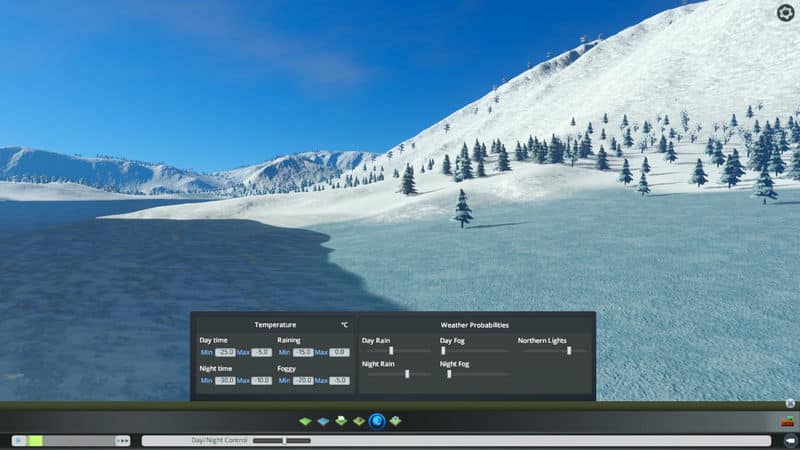Click the Day time Min temperature field

pyautogui.click(x=225, y=352)
